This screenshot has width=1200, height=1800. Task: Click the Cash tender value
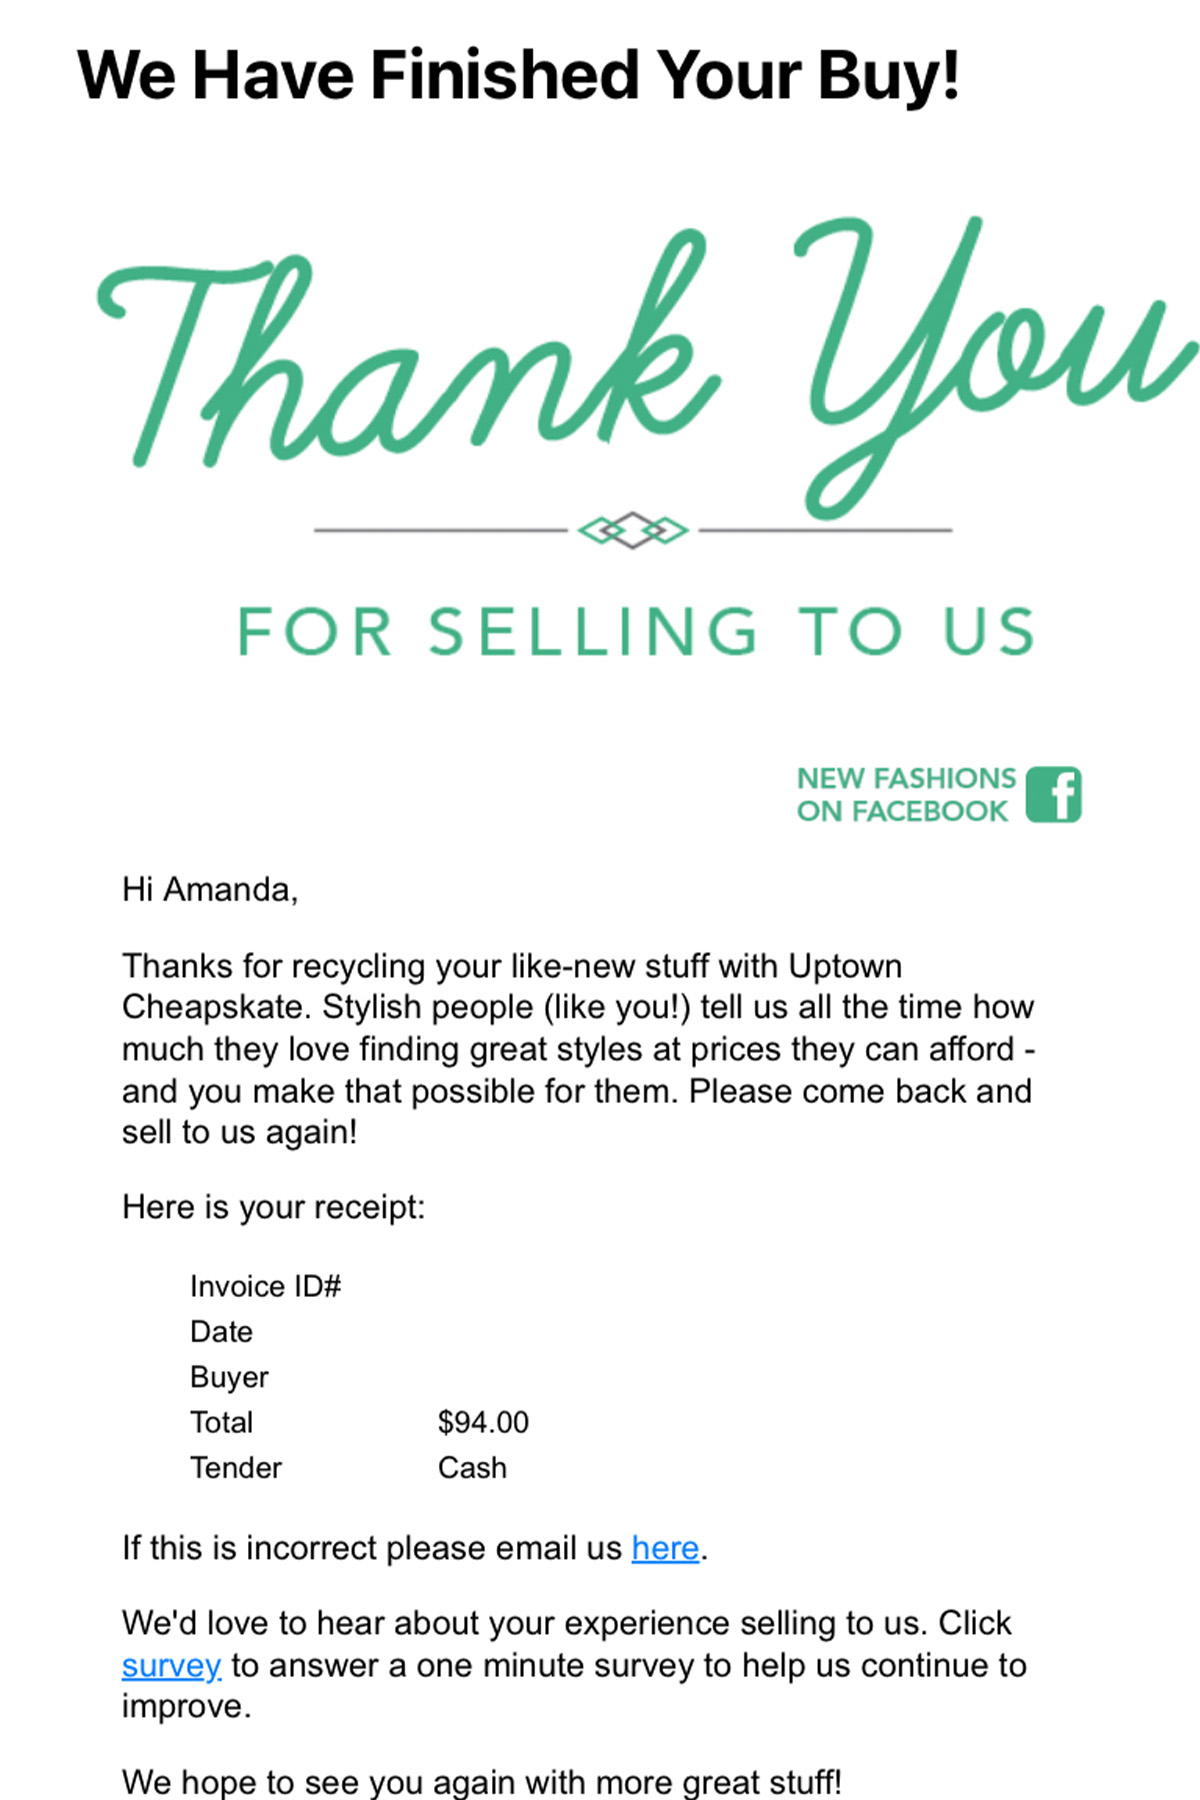[x=472, y=1468]
